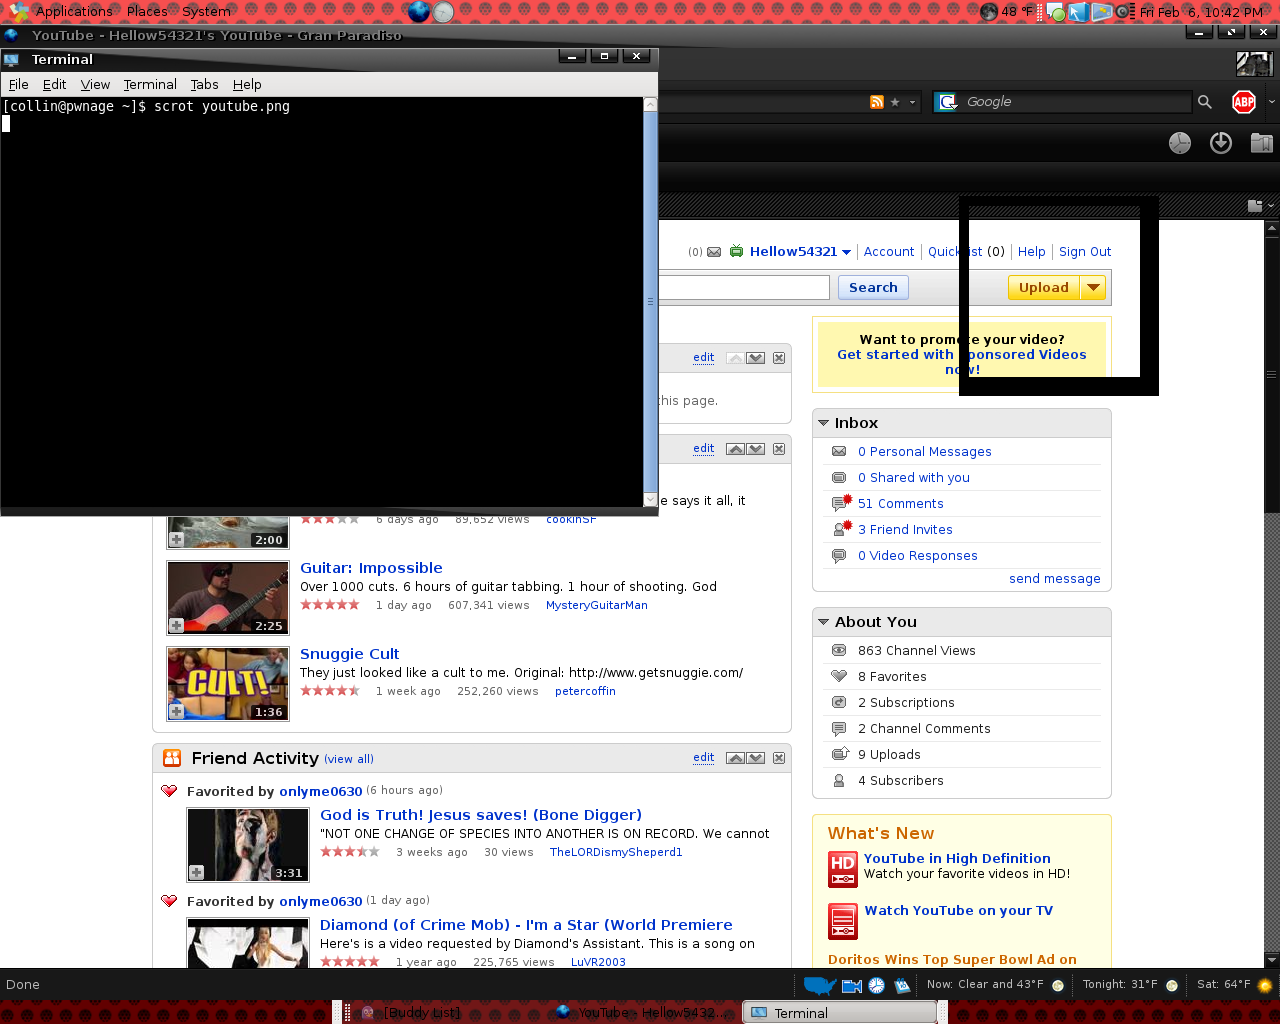Click the video camera status bar icon

point(852,986)
